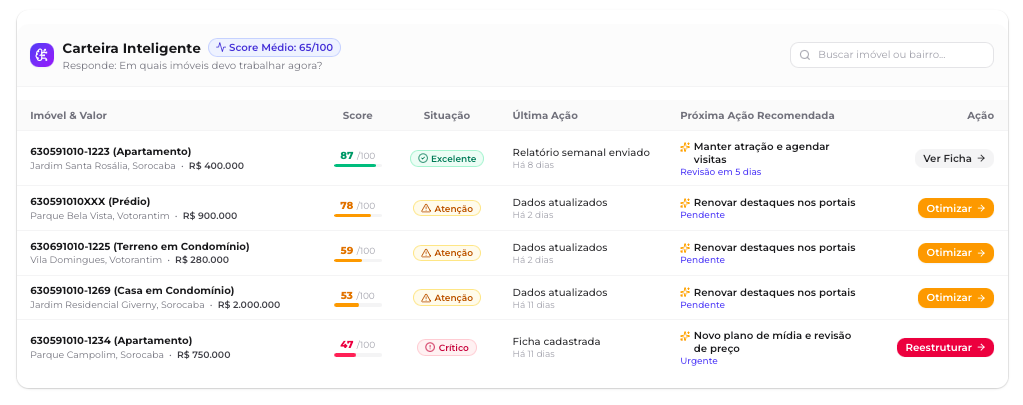Click the pulse icon in Score Médio badge

[x=221, y=48]
